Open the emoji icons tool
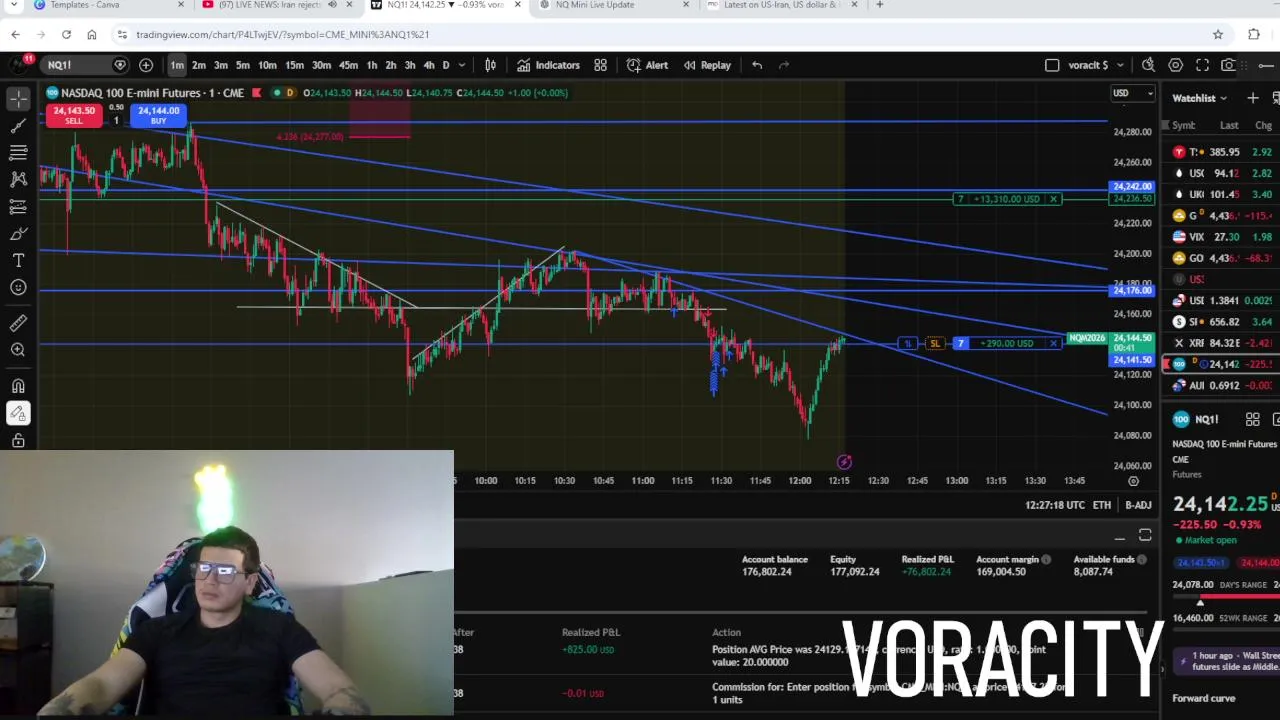This screenshot has width=1280, height=720. click(x=18, y=288)
